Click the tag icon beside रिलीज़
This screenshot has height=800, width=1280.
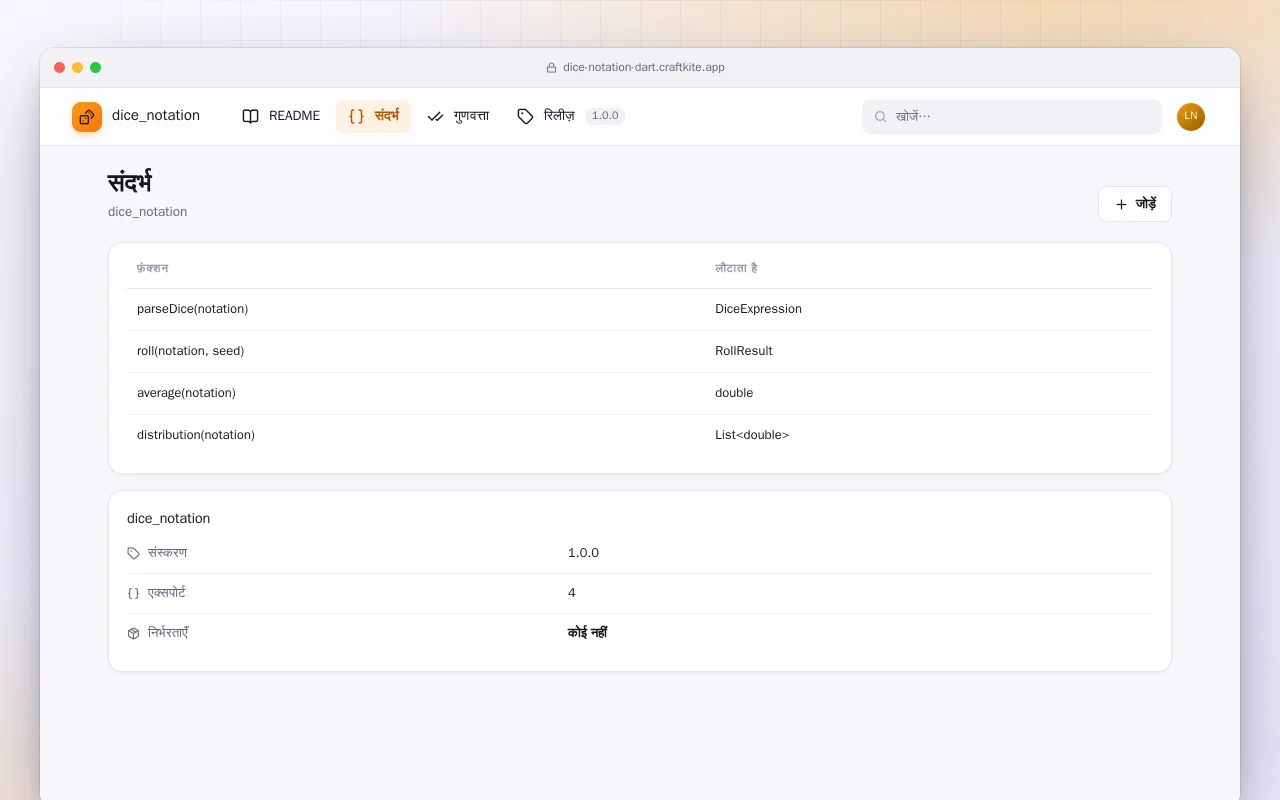[525, 116]
